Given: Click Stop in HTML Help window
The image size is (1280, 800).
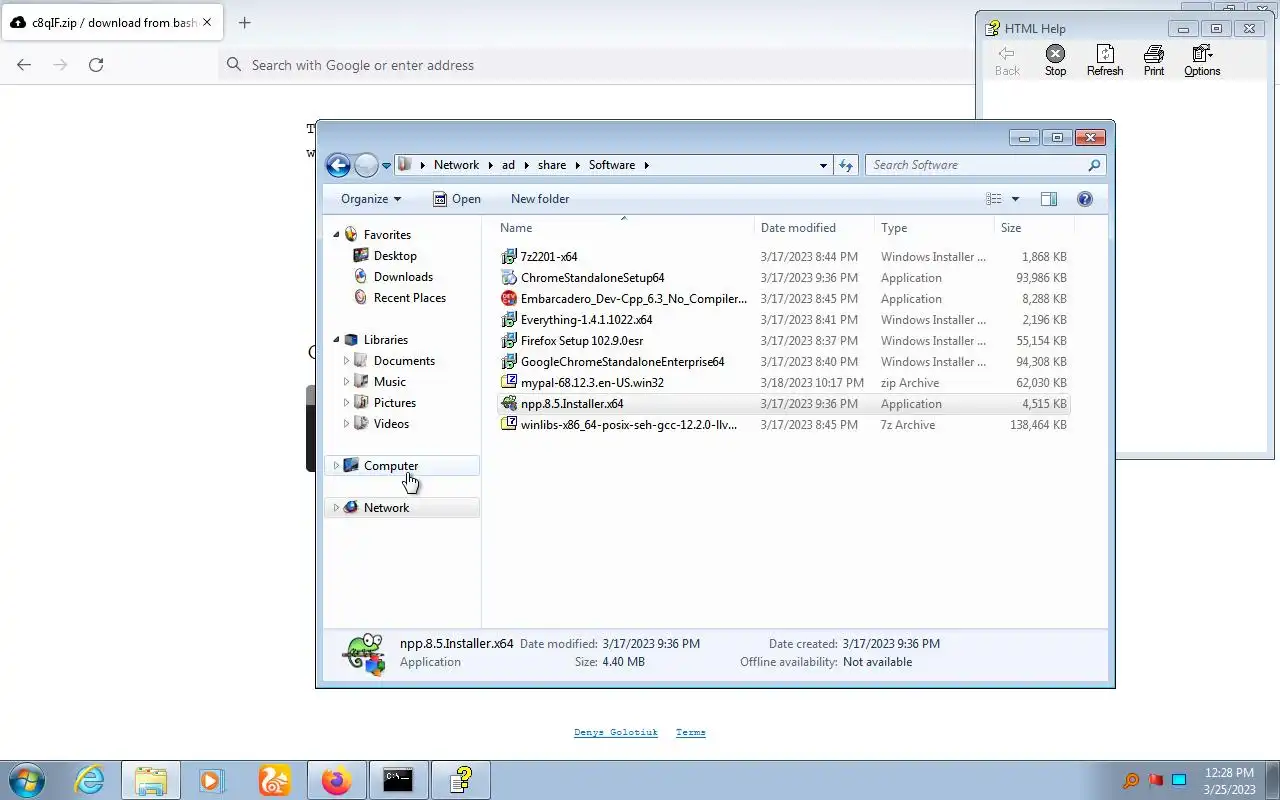Looking at the screenshot, I should pos(1055,60).
